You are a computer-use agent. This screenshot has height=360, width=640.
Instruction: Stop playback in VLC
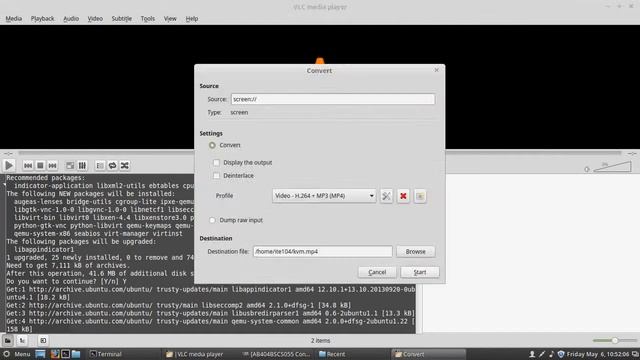[40, 165]
